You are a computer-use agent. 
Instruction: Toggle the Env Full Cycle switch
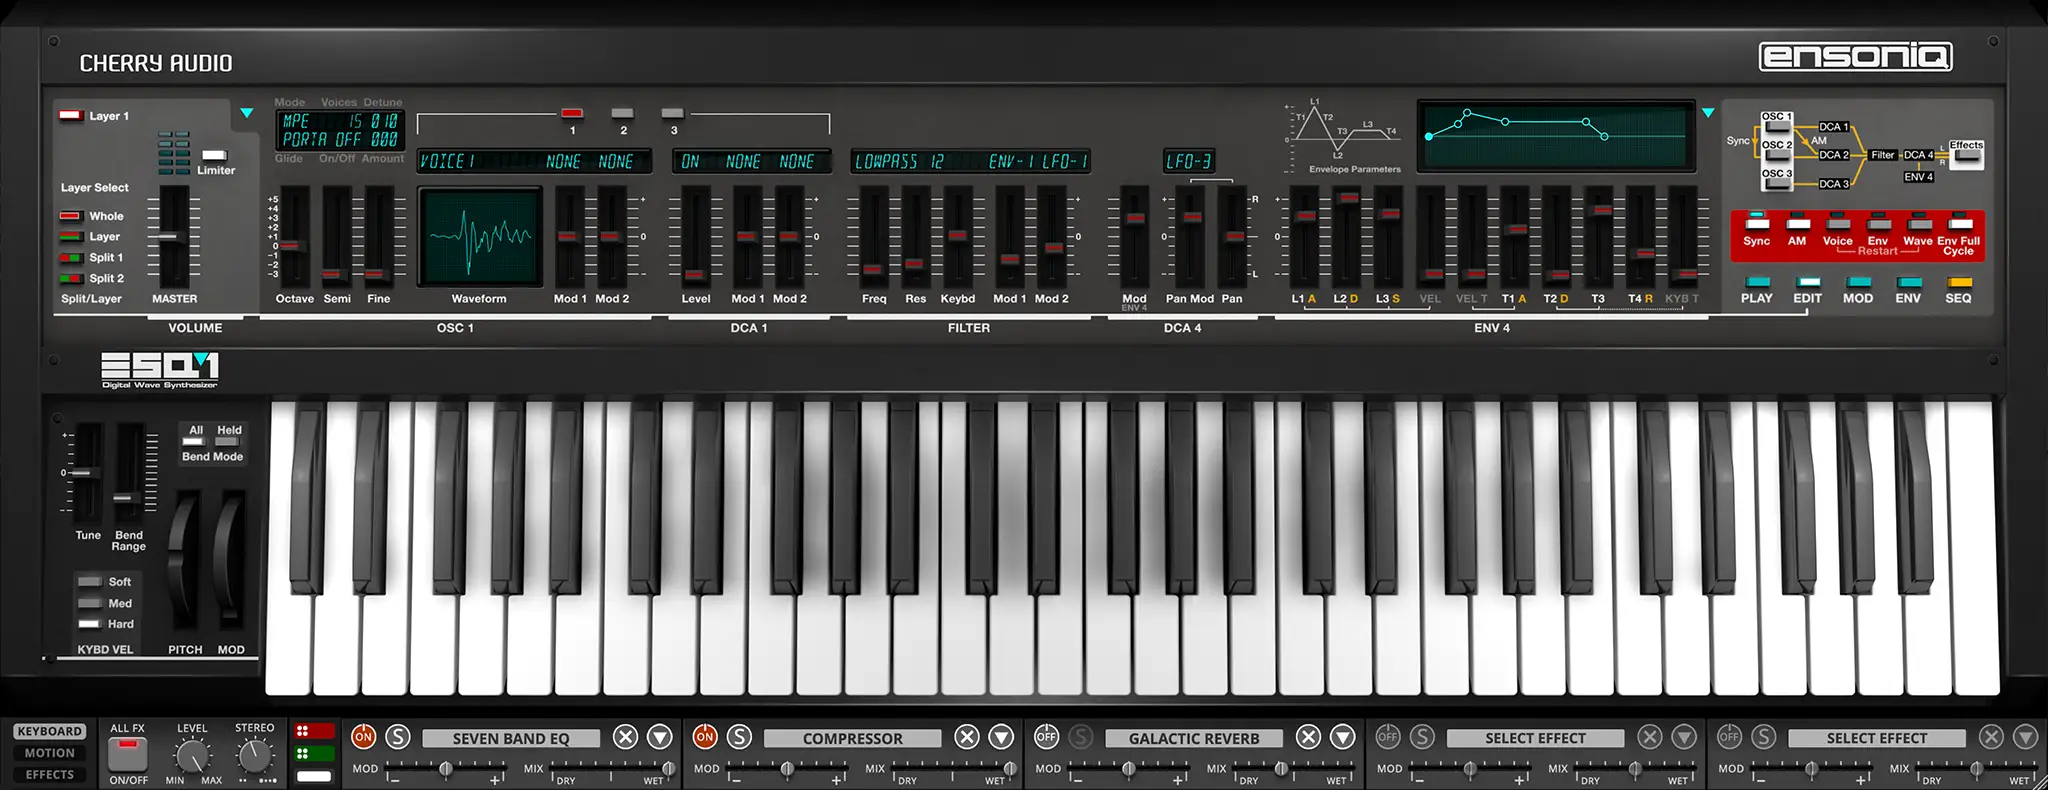[1960, 223]
